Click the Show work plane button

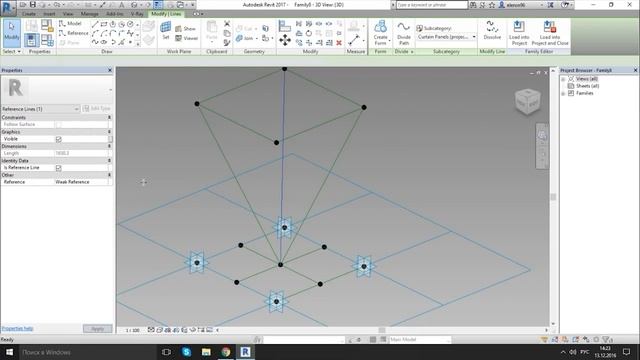[185, 29]
